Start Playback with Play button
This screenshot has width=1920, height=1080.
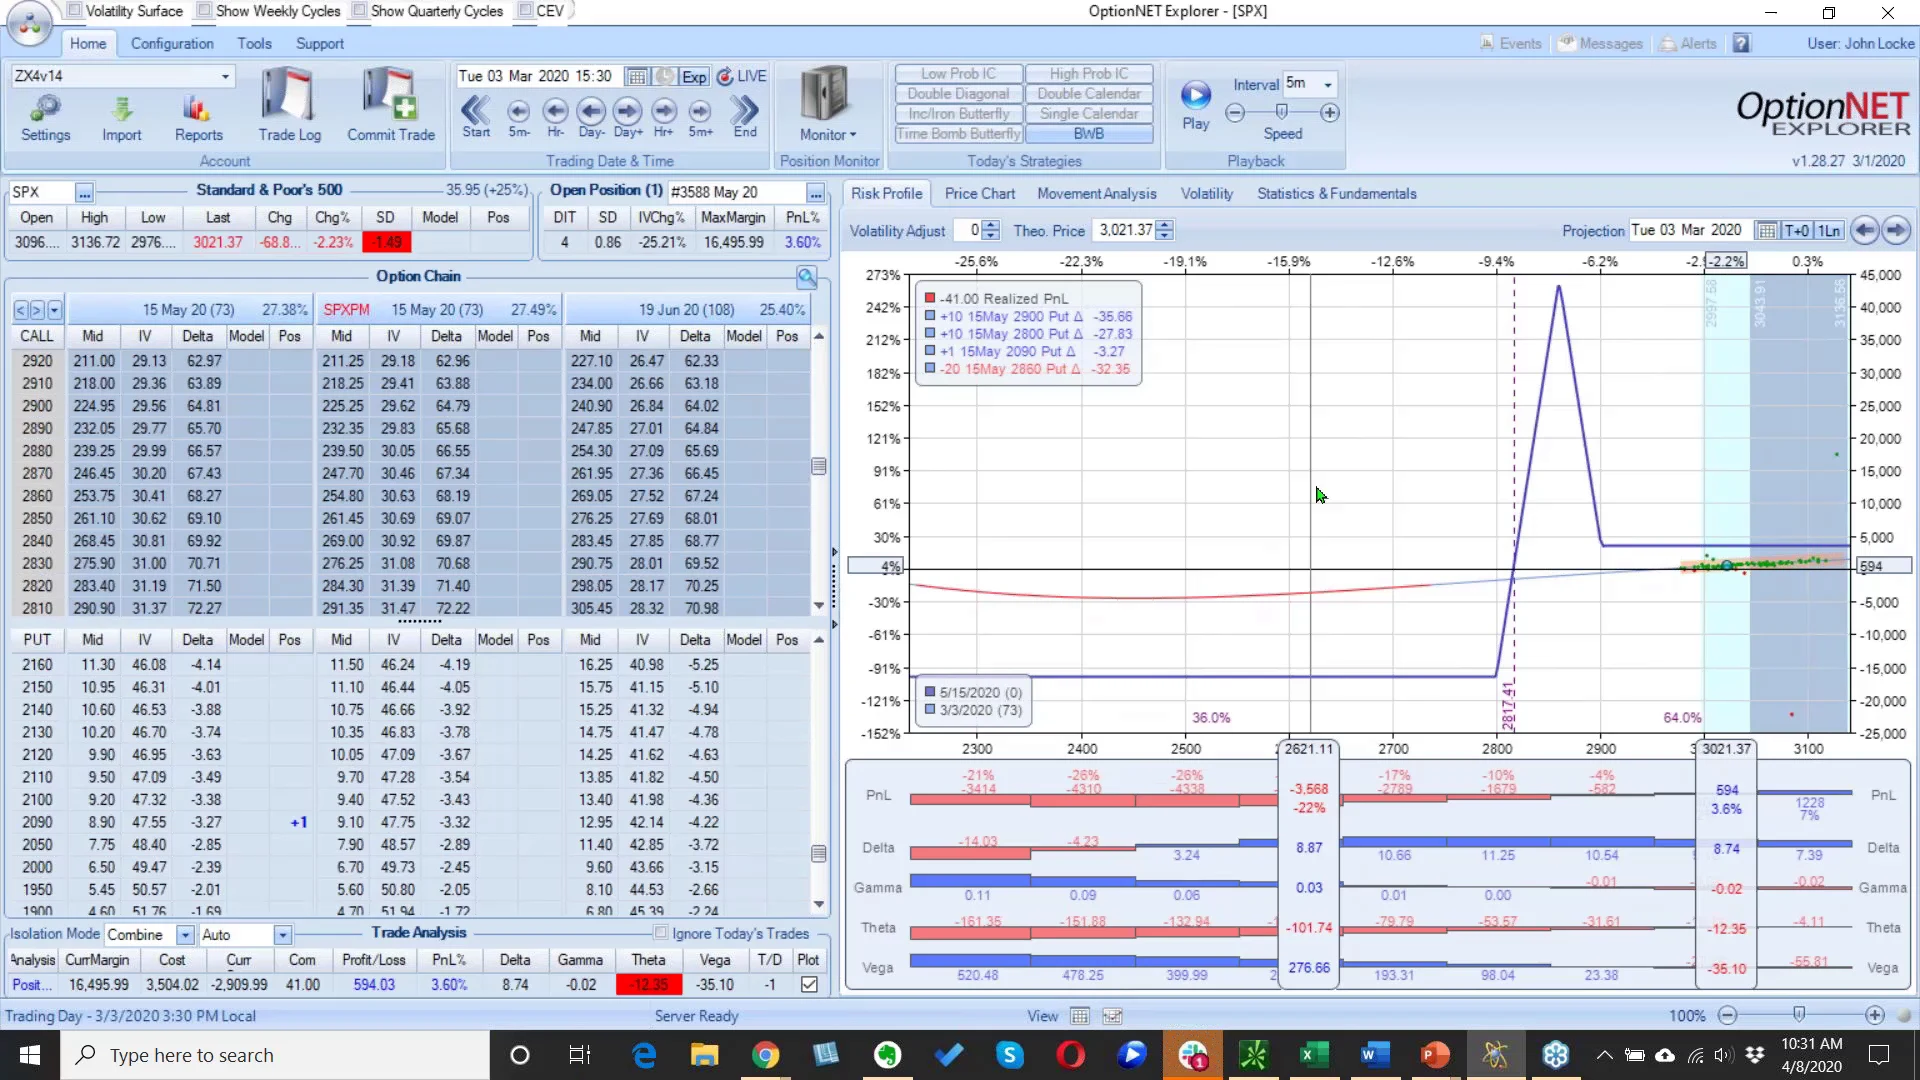[x=1196, y=105]
